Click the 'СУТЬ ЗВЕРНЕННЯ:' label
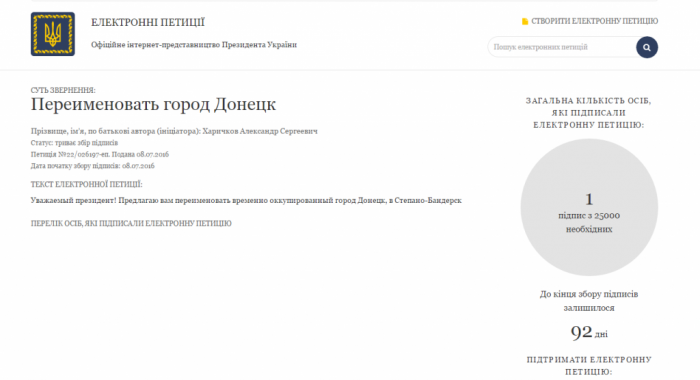This screenshot has width=700, height=380. coord(63,90)
